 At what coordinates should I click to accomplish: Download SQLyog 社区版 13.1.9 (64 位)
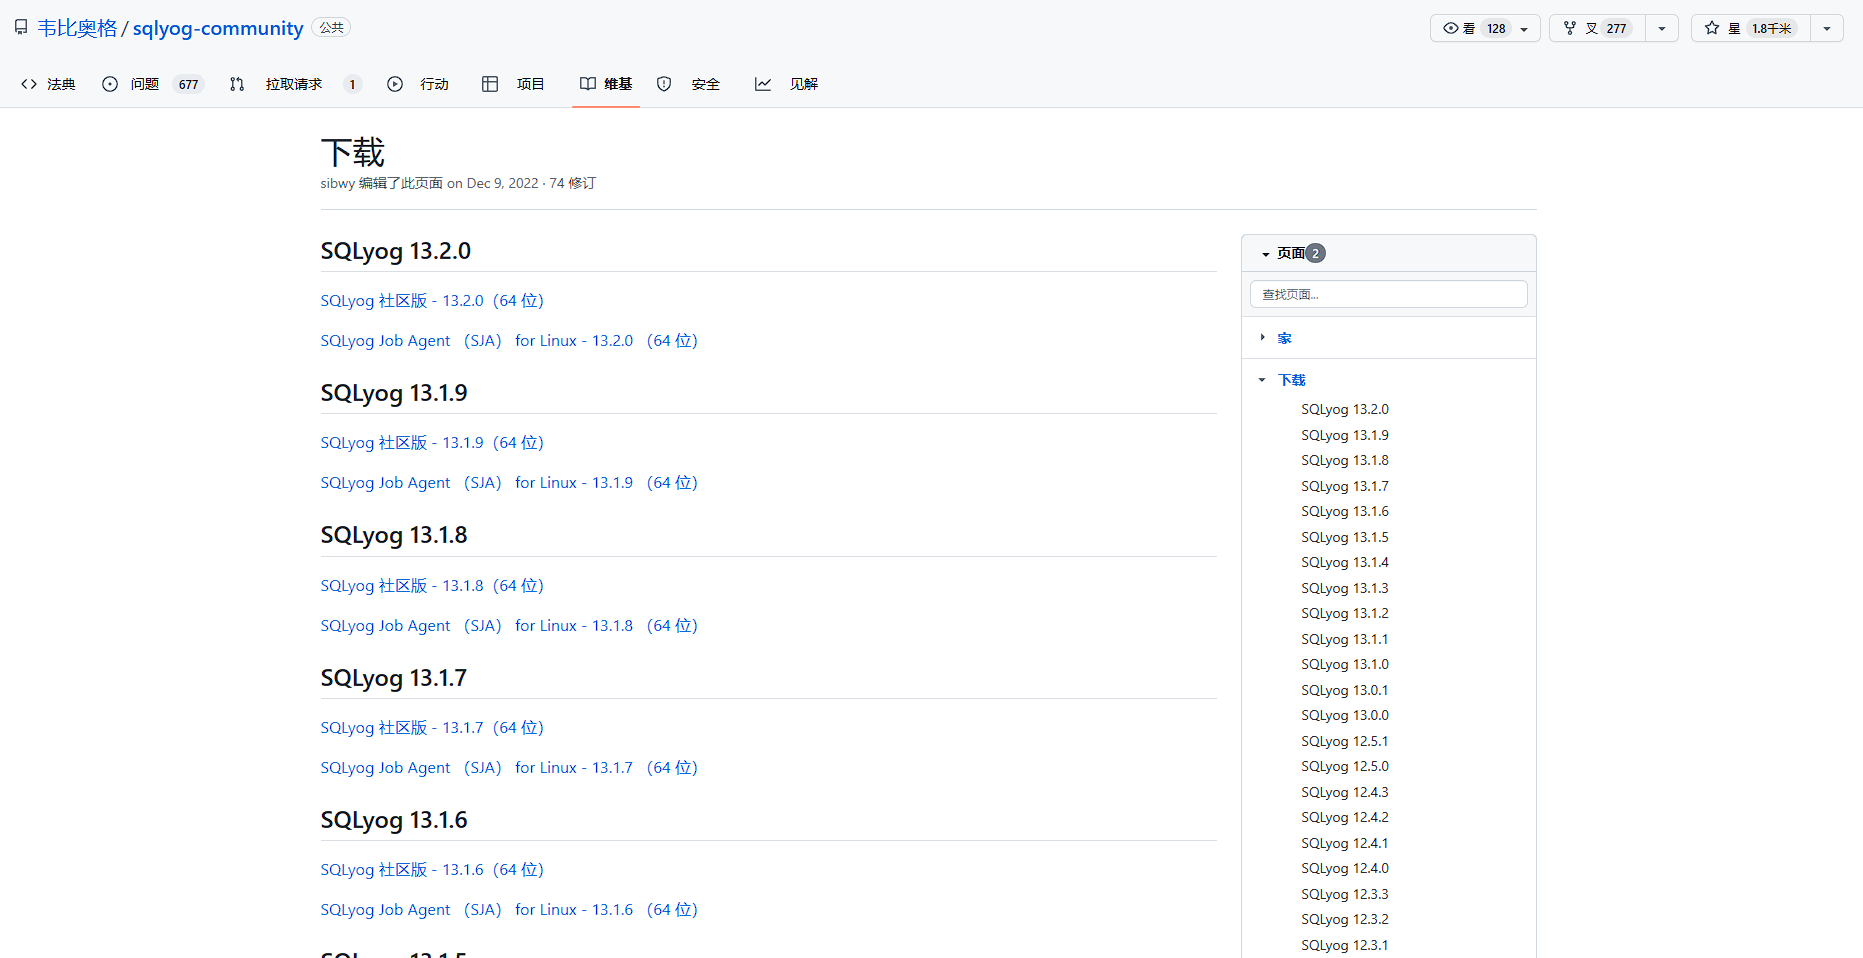coord(432,442)
